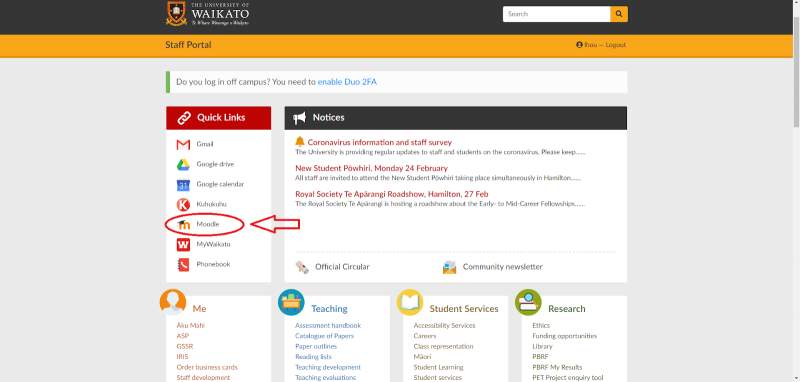The width and height of the screenshot is (800, 382).
Task: Open the Google Calendar icon
Action: coord(183,185)
